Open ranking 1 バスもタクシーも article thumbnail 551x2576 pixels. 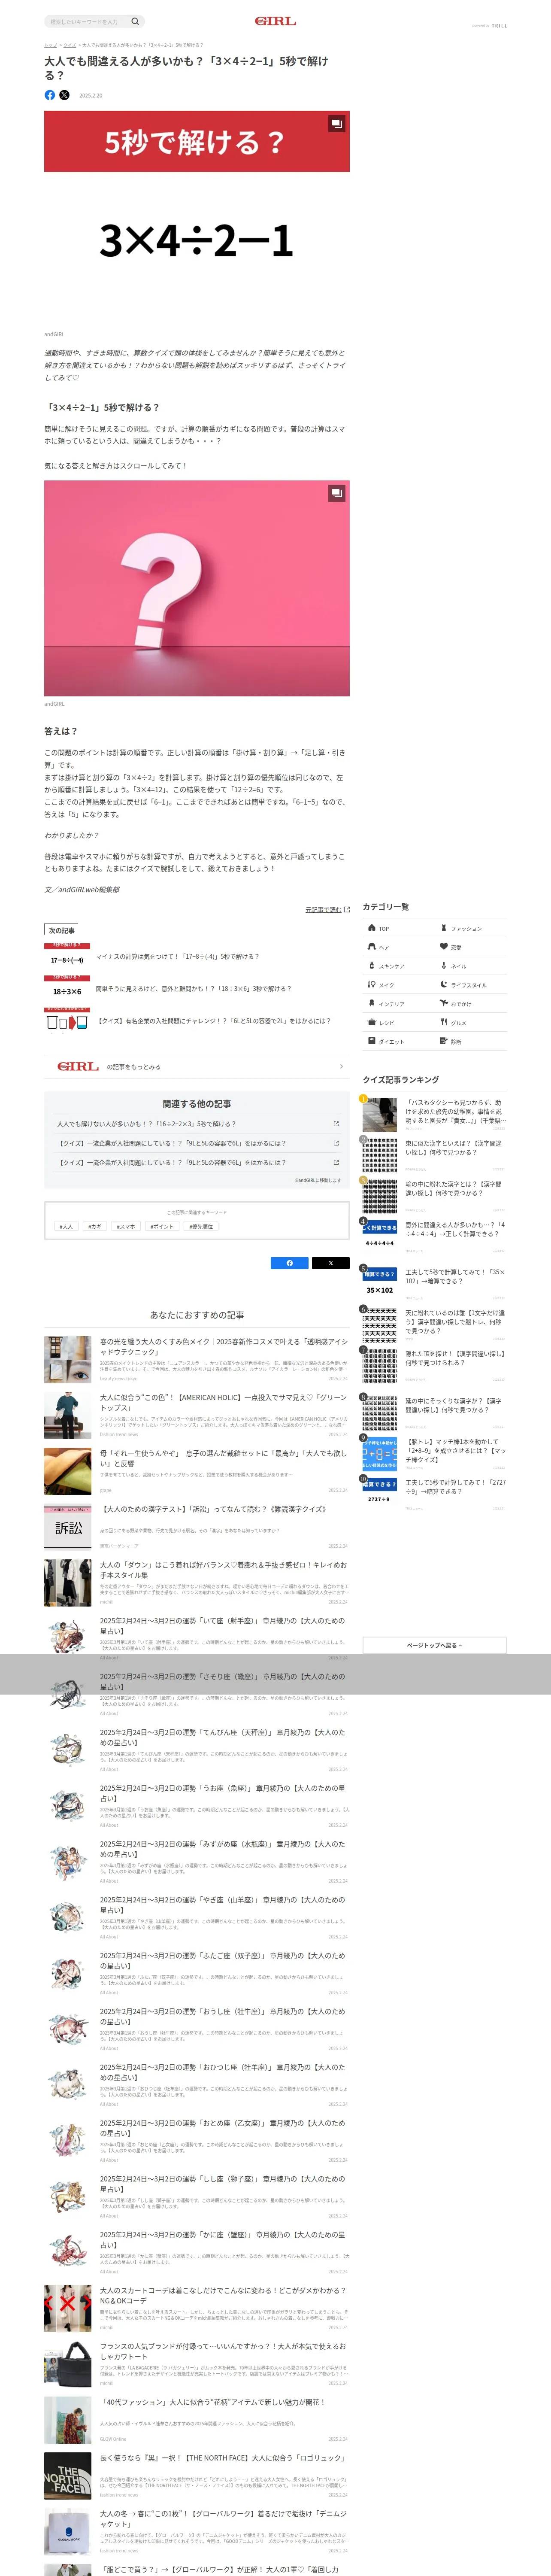click(380, 1114)
